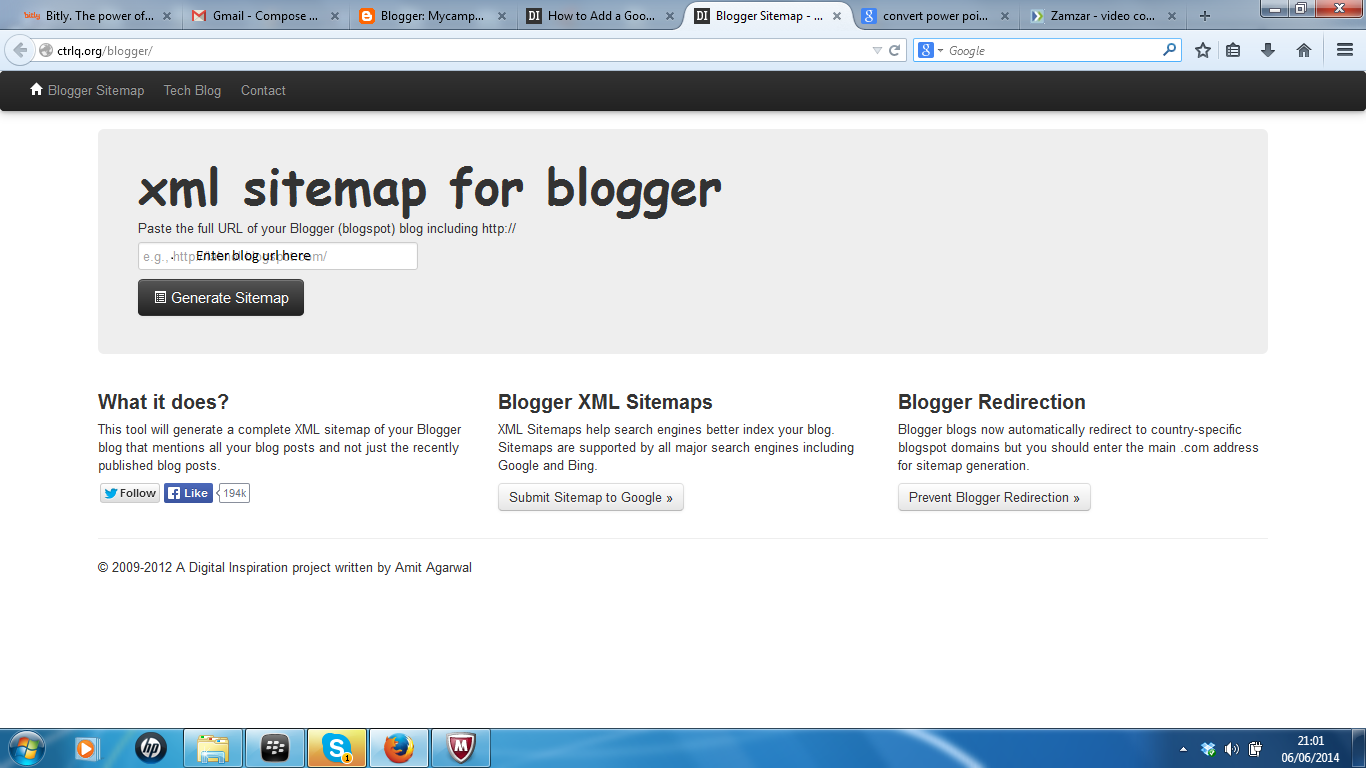Open a new tab with the plus button

[x=1205, y=16]
